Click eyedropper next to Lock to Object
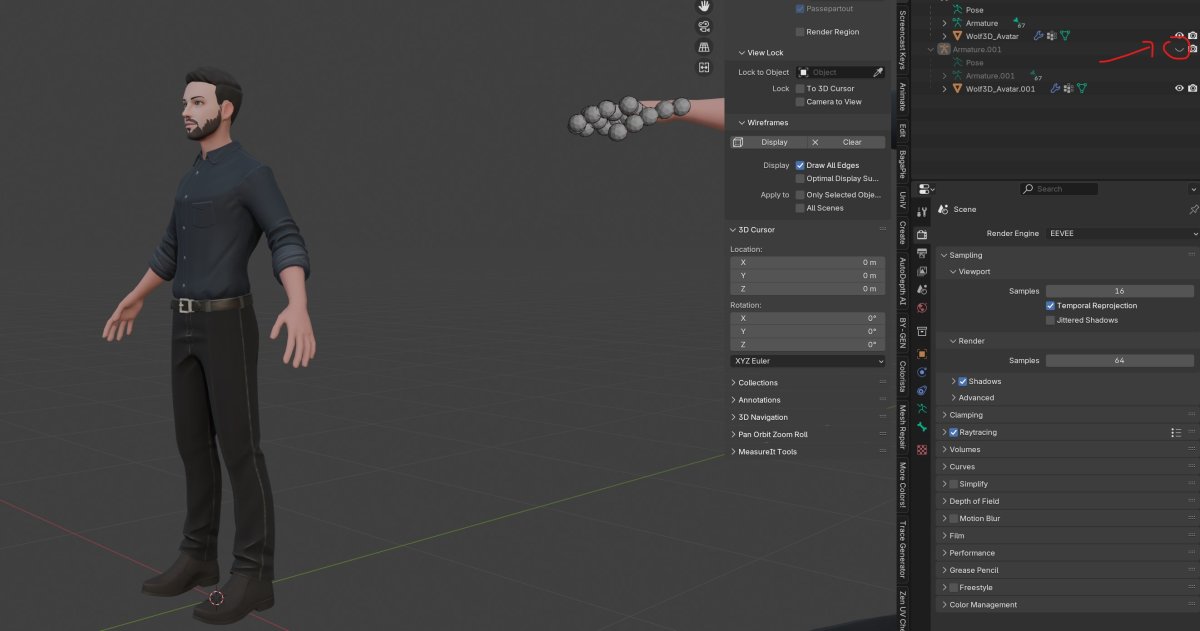Image resolution: width=1200 pixels, height=631 pixels. 878,72
